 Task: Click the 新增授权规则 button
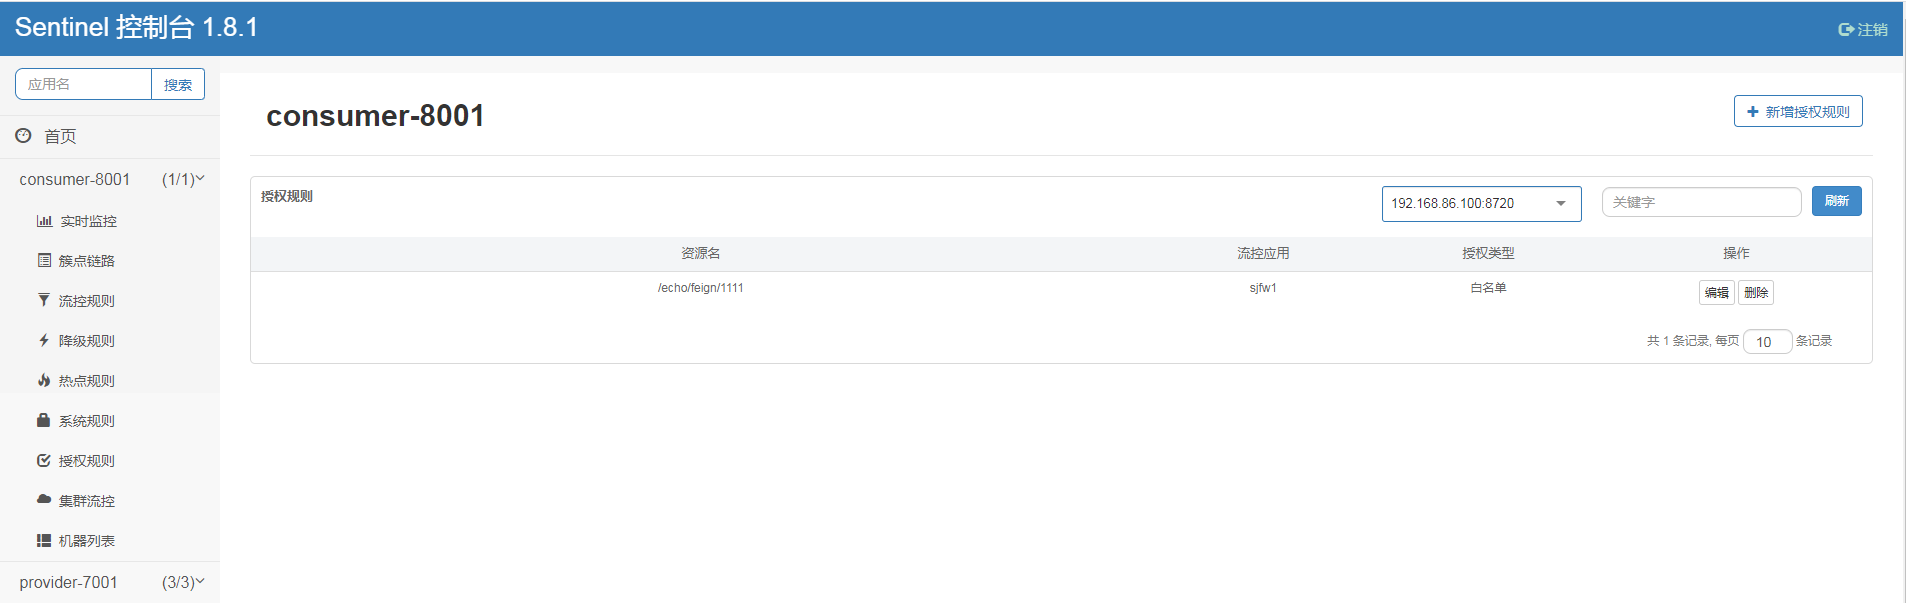click(1798, 112)
